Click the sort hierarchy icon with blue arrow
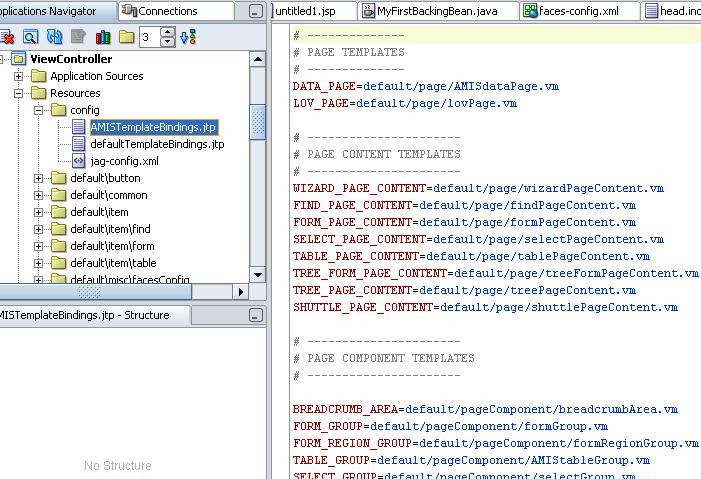701x479 pixels. [x=188, y=37]
